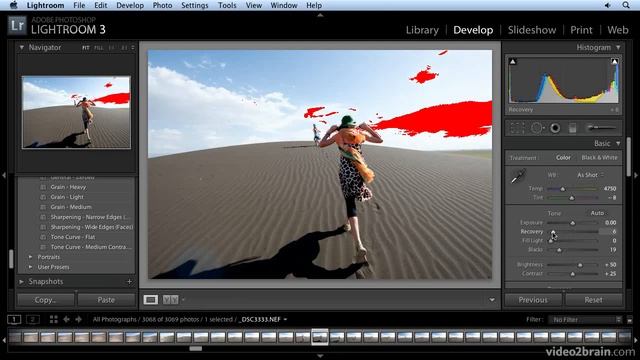Open the volume control in menu bar
This screenshot has height=360, width=640.
click(607, 5)
